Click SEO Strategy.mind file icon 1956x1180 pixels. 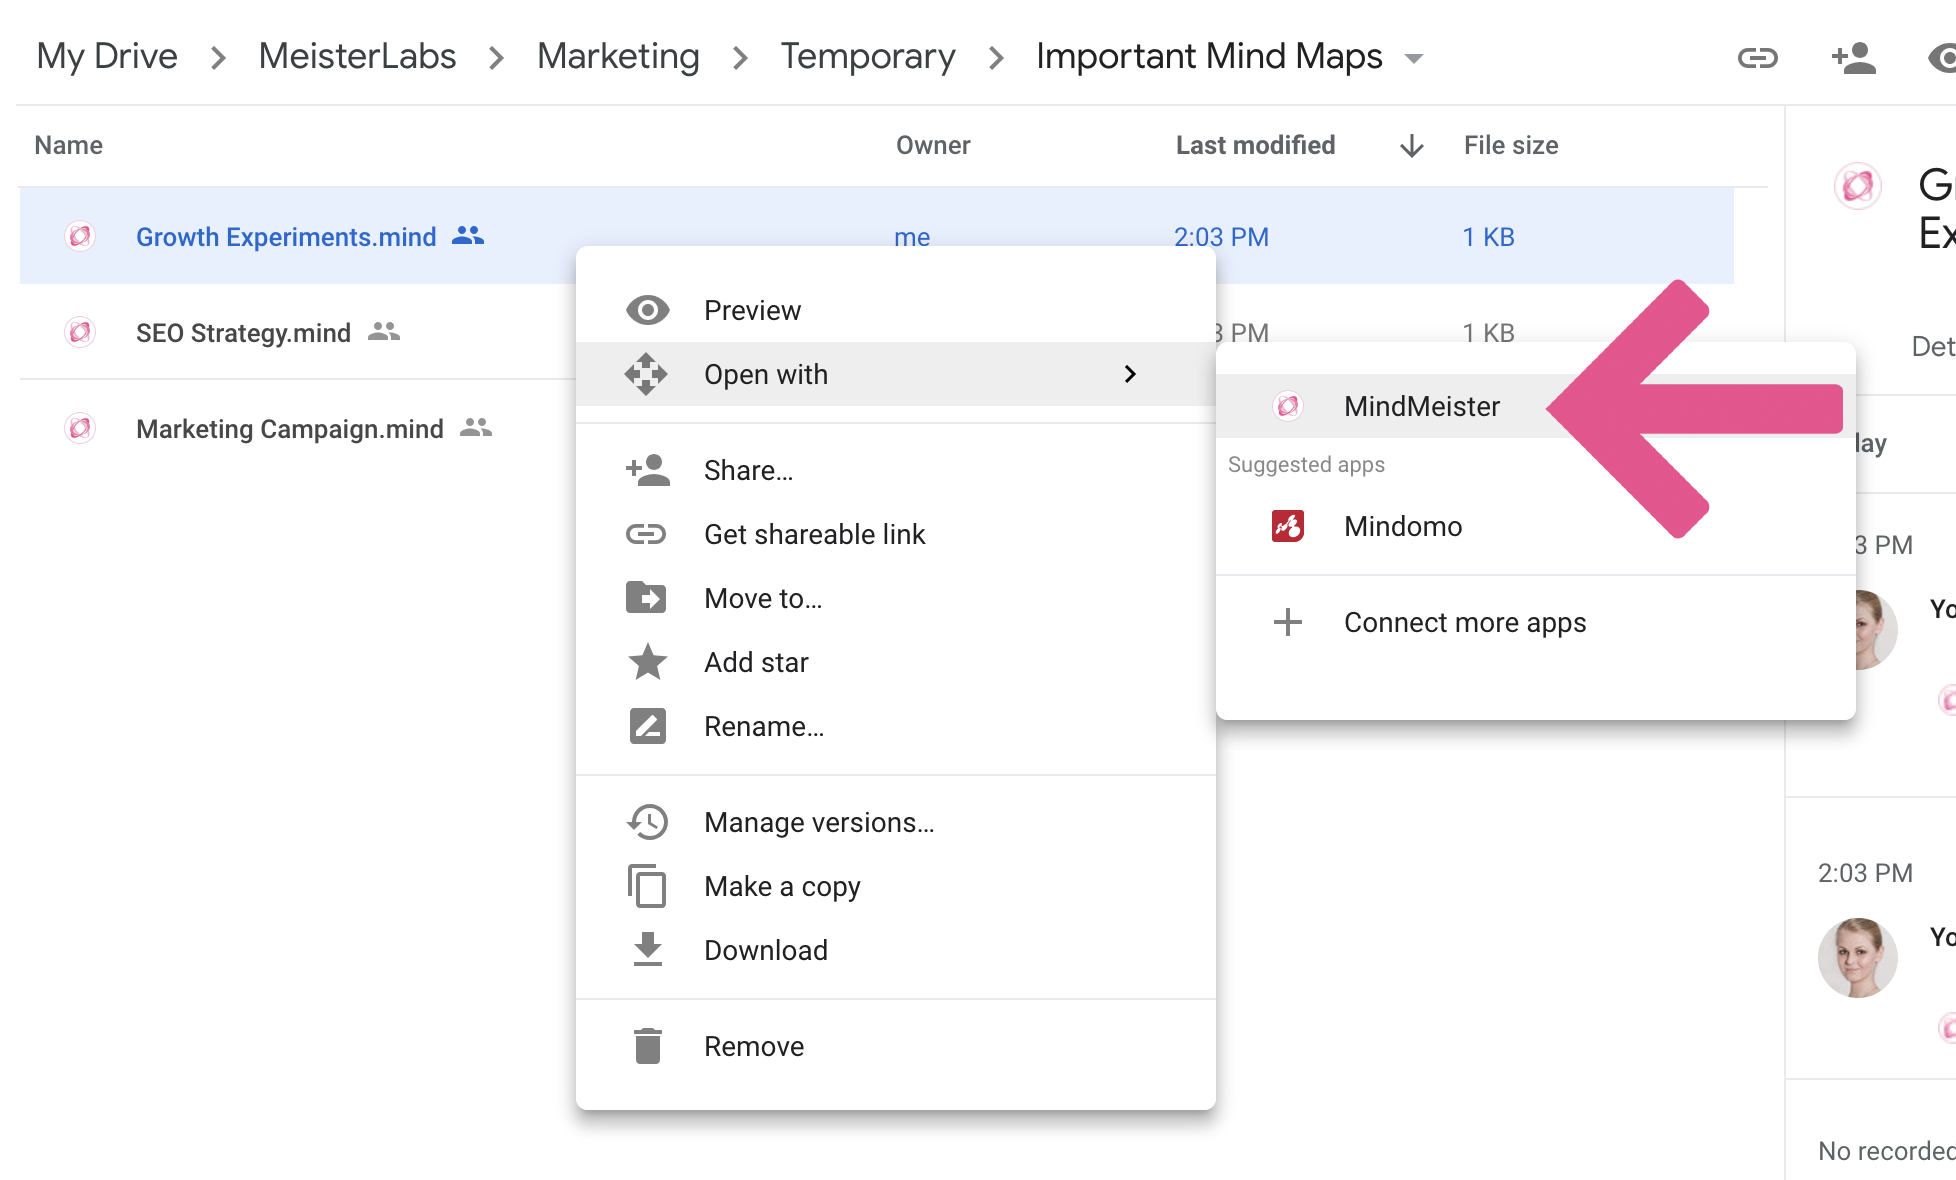pyautogui.click(x=80, y=332)
